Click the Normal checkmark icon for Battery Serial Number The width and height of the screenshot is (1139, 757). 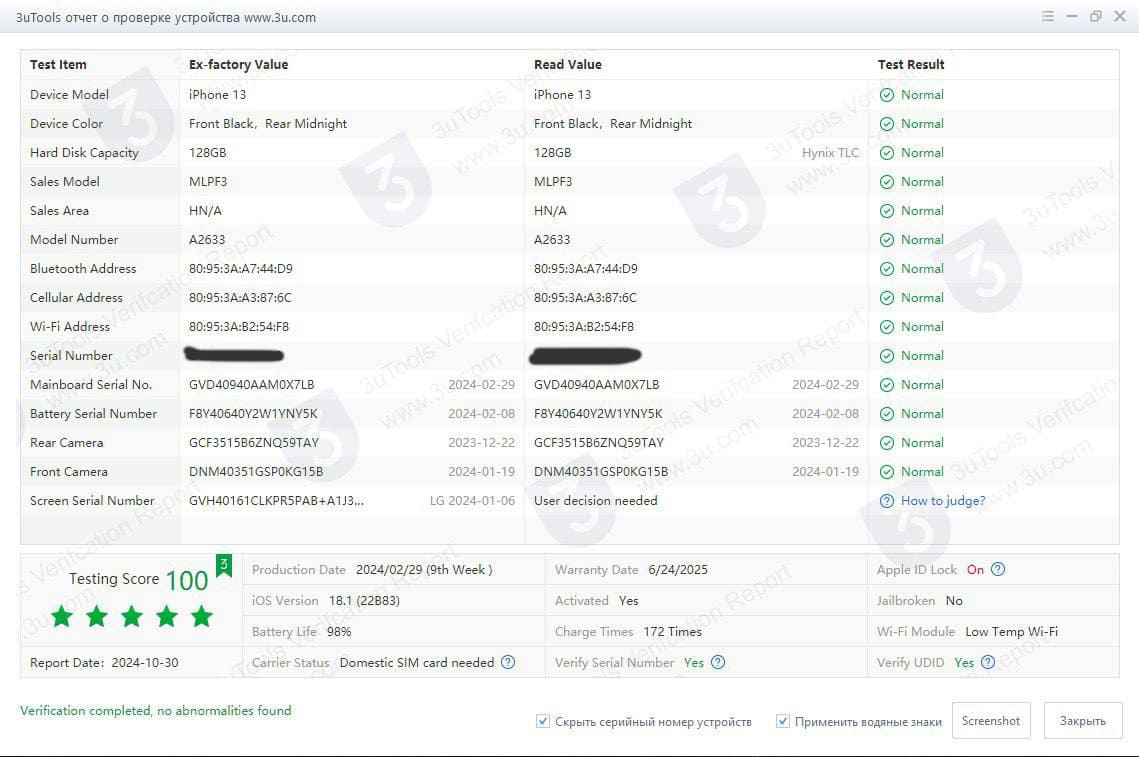(887, 415)
